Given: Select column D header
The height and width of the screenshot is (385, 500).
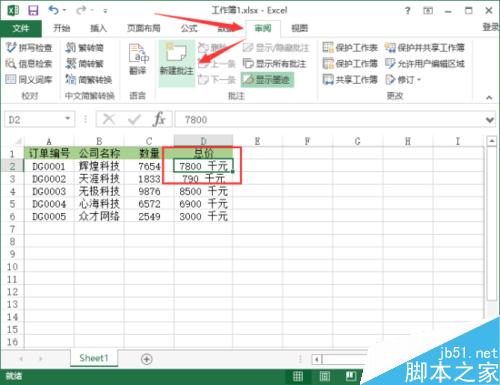Looking at the screenshot, I should coord(203,141).
